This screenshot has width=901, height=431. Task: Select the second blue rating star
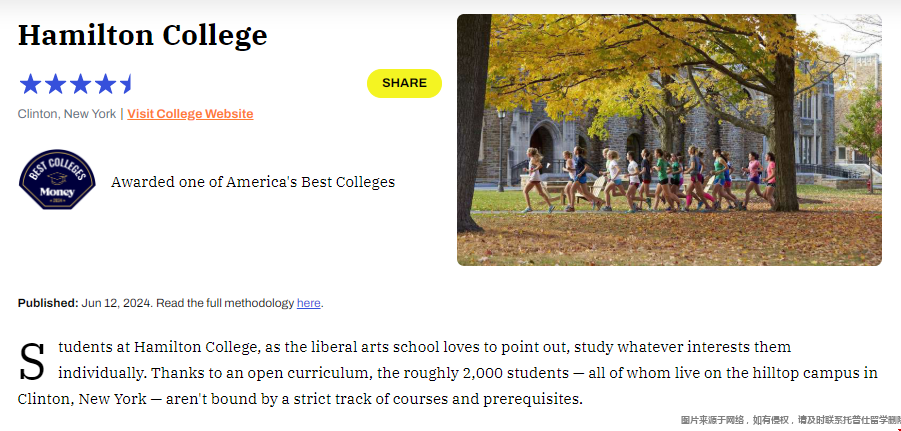coord(55,84)
